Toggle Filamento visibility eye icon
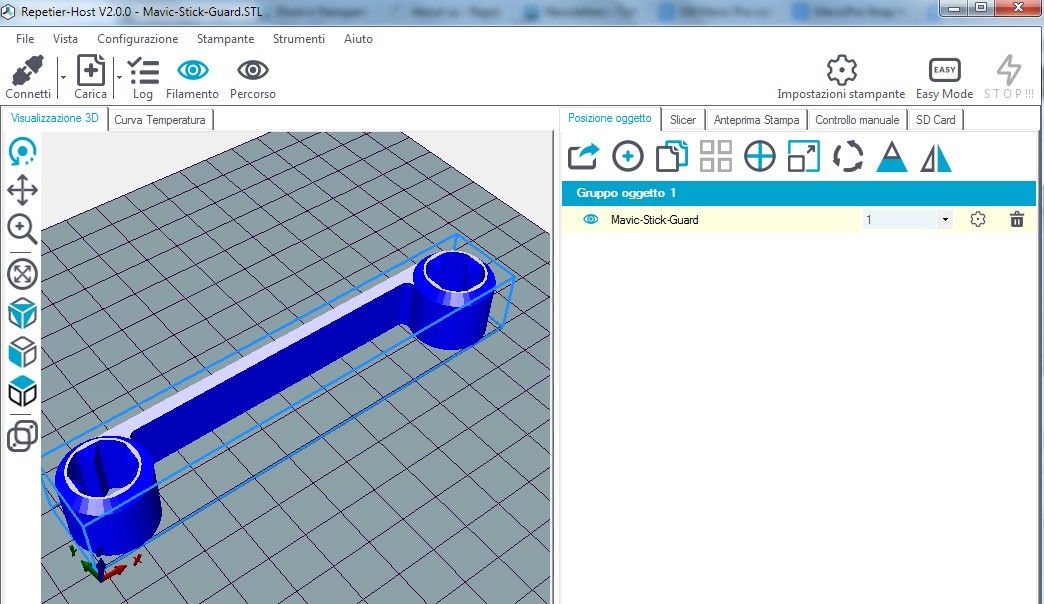 (x=192, y=71)
